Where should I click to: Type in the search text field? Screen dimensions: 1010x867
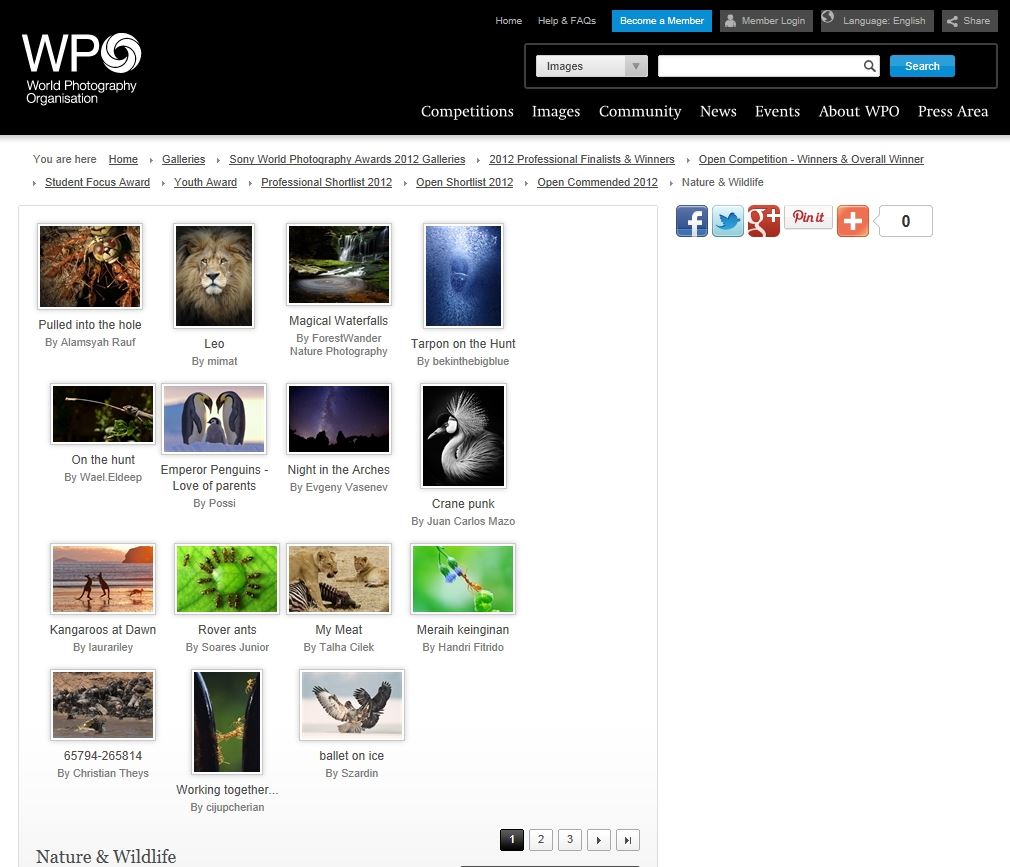(760, 66)
